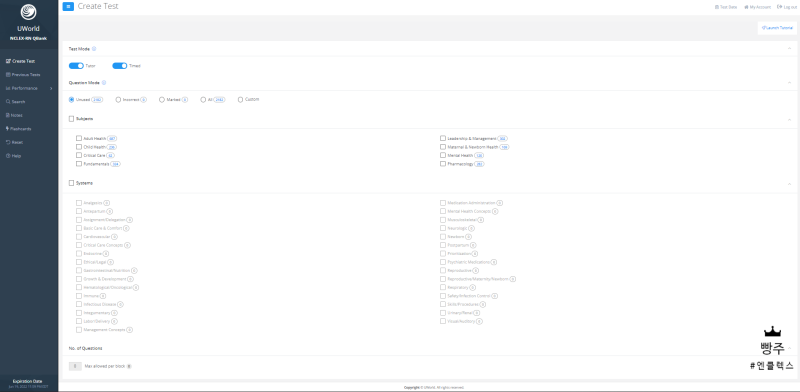Open Previous Tests in sidebar

point(23,75)
